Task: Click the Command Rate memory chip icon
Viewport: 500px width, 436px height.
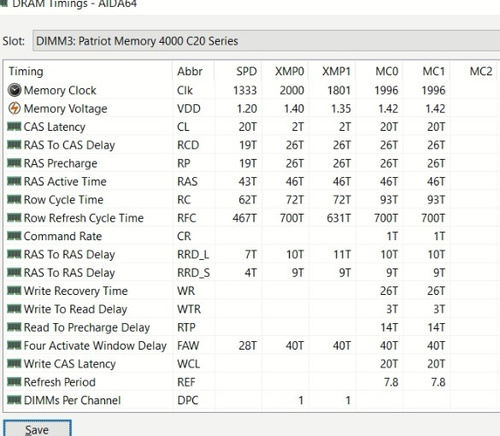Action: click(x=14, y=236)
